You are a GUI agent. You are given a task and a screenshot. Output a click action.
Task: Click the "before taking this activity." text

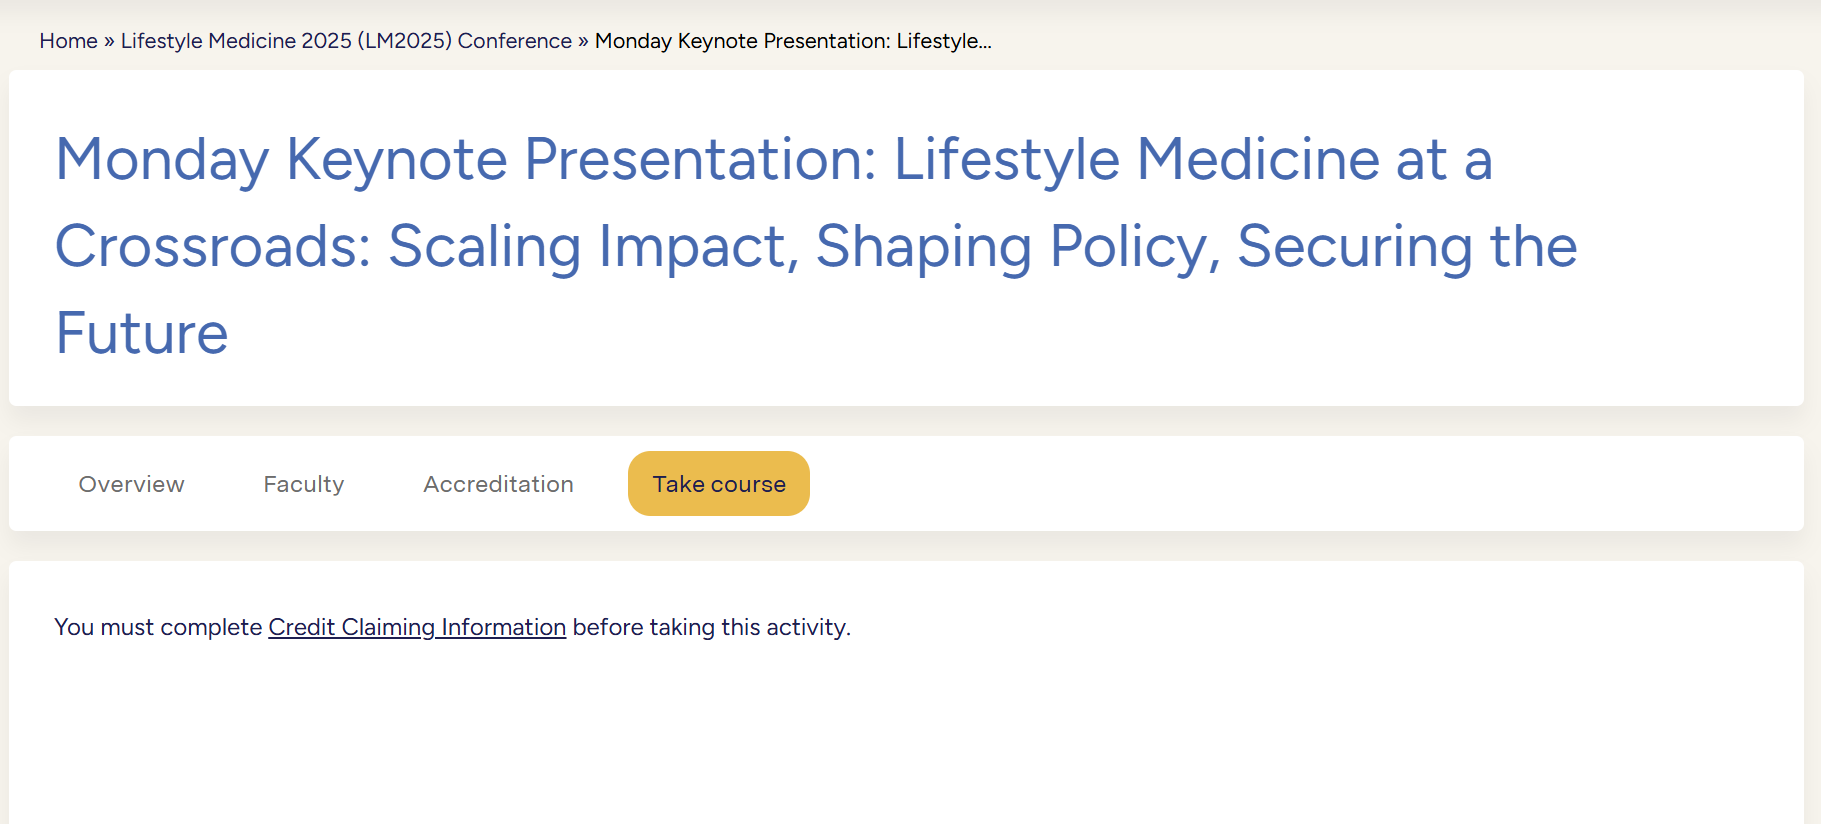[x=711, y=627]
